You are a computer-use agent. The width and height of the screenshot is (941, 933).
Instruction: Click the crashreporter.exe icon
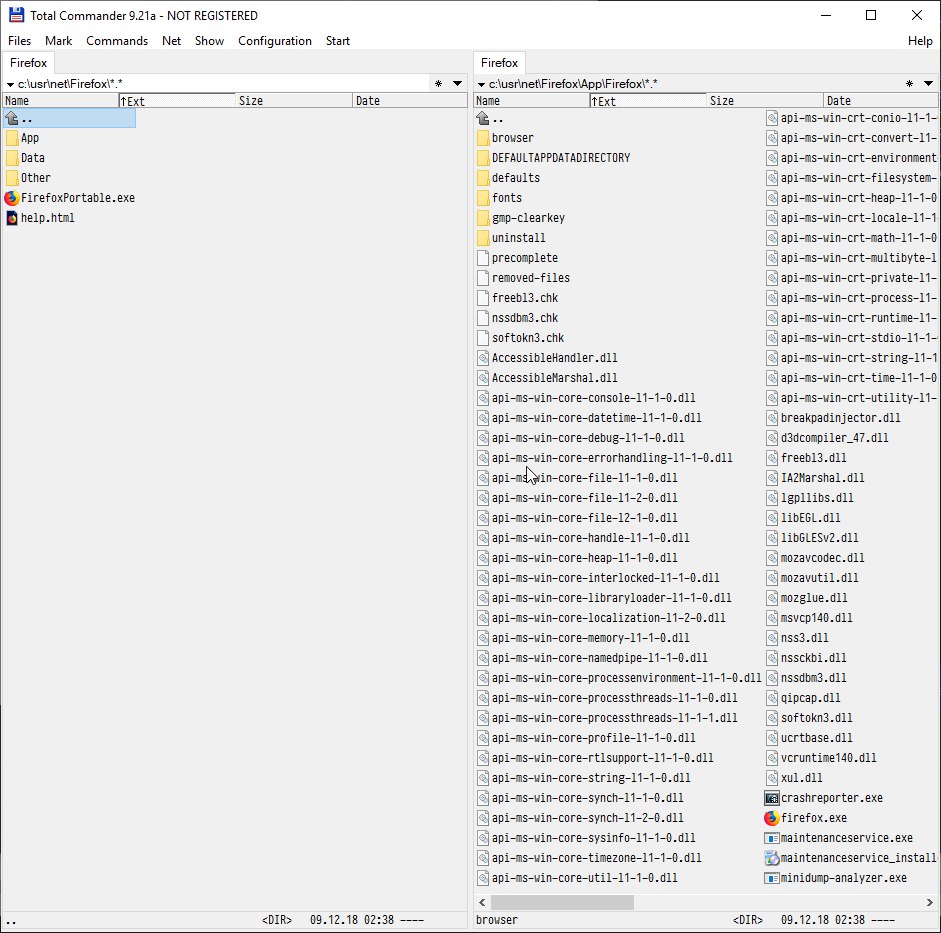click(771, 798)
